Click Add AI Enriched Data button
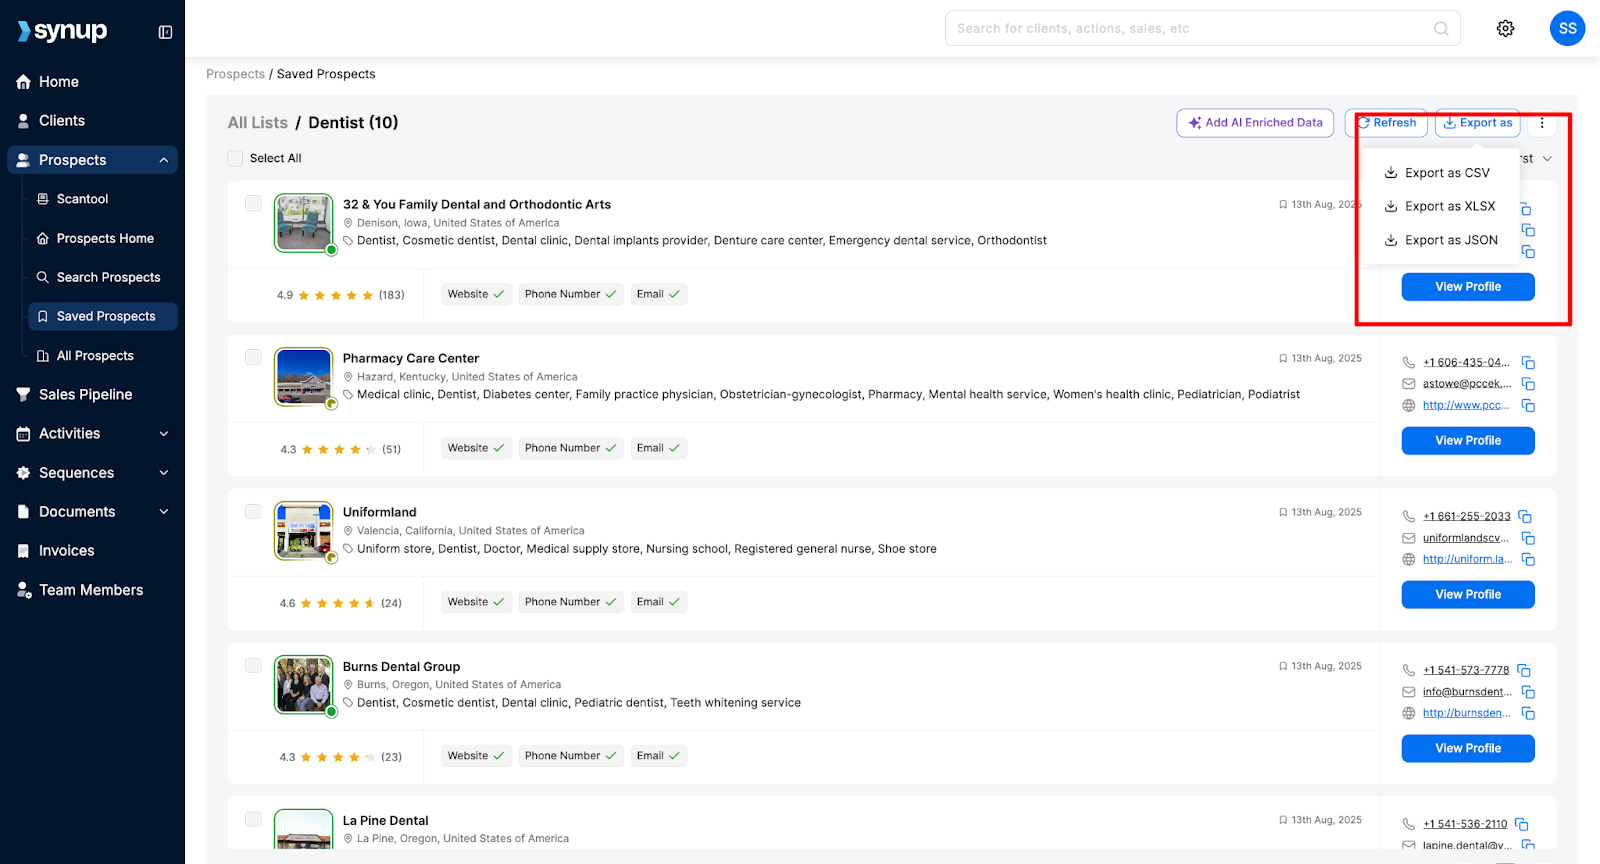The width and height of the screenshot is (1600, 864). pyautogui.click(x=1255, y=123)
